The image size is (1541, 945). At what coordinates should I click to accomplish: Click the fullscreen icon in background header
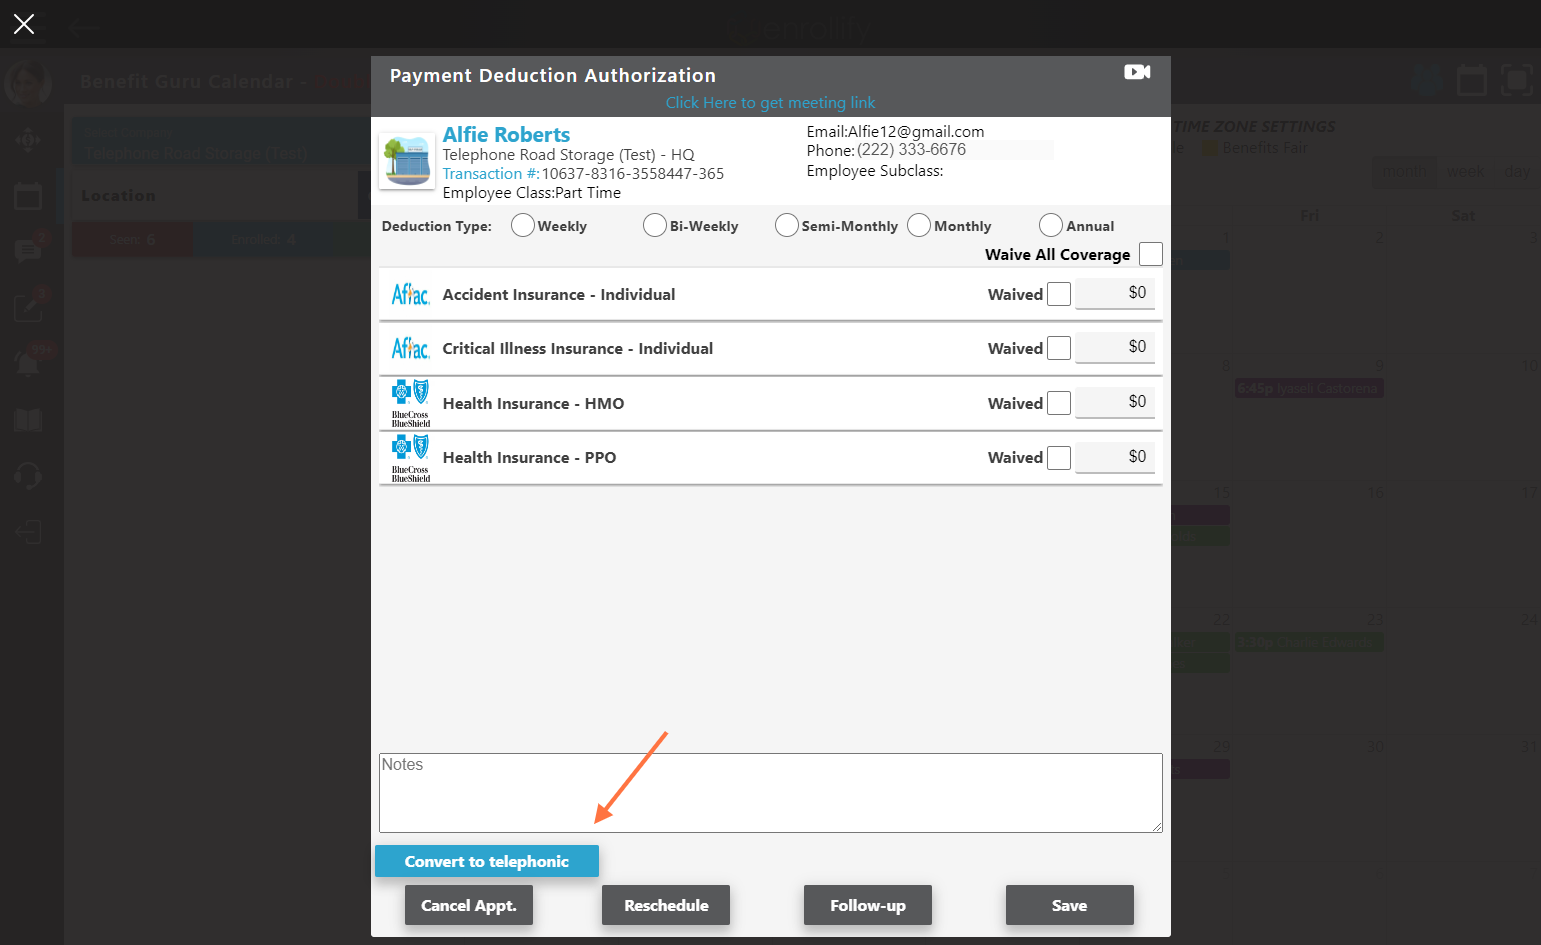pyautogui.click(x=1517, y=80)
